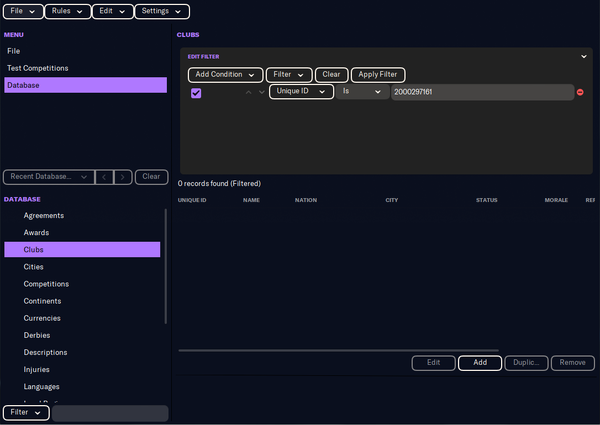Image resolution: width=600 pixels, height=425 pixels.
Task: Toggle the Unique ID condition checkbox
Action: click(196, 93)
